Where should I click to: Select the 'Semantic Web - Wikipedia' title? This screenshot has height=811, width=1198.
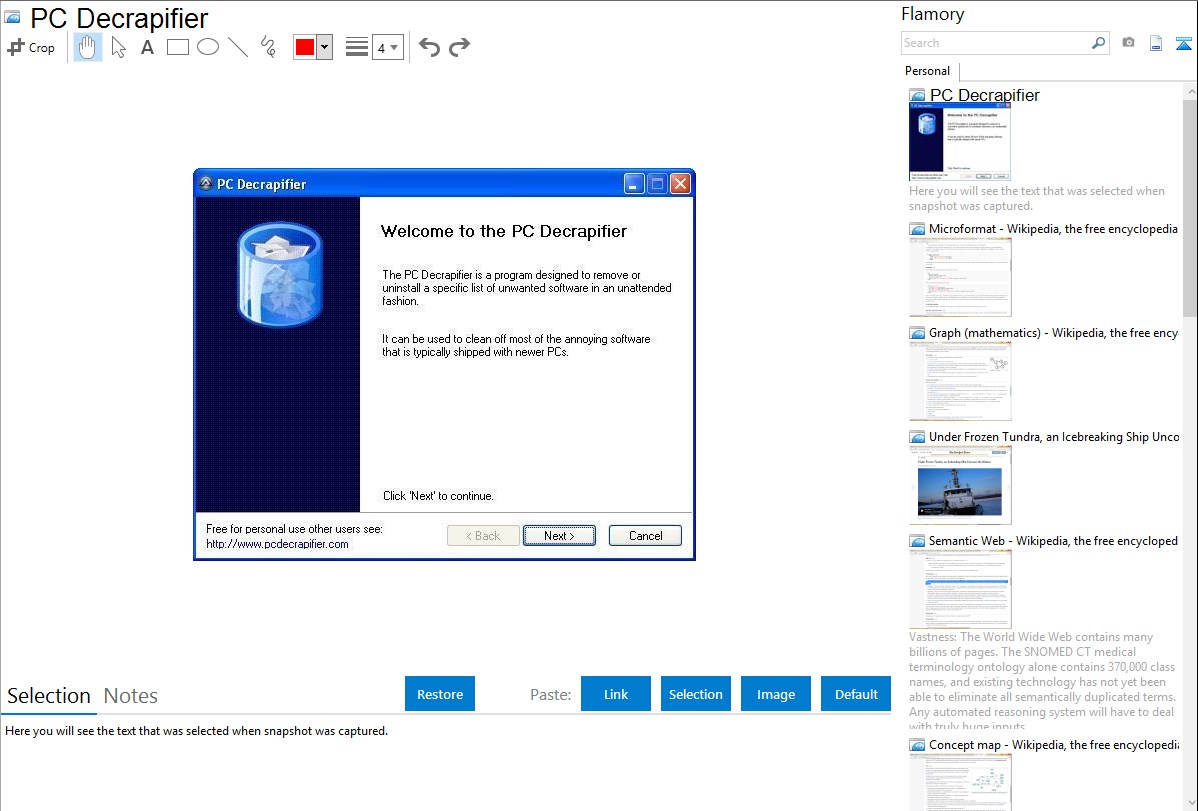[1054, 540]
